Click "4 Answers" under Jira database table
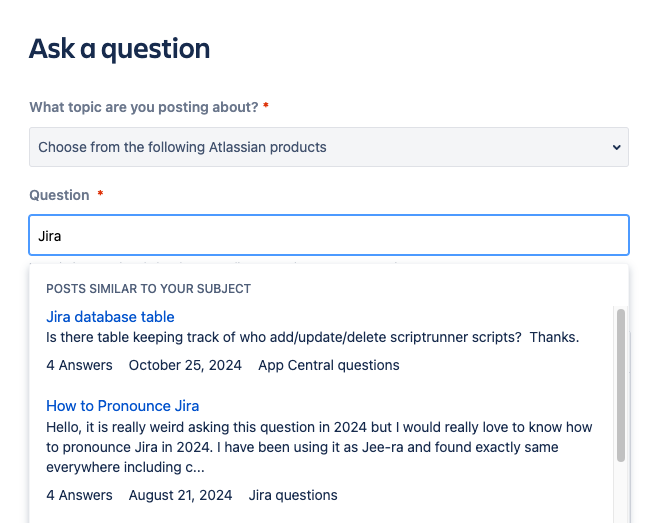This screenshot has width=672, height=523. click(x=79, y=365)
